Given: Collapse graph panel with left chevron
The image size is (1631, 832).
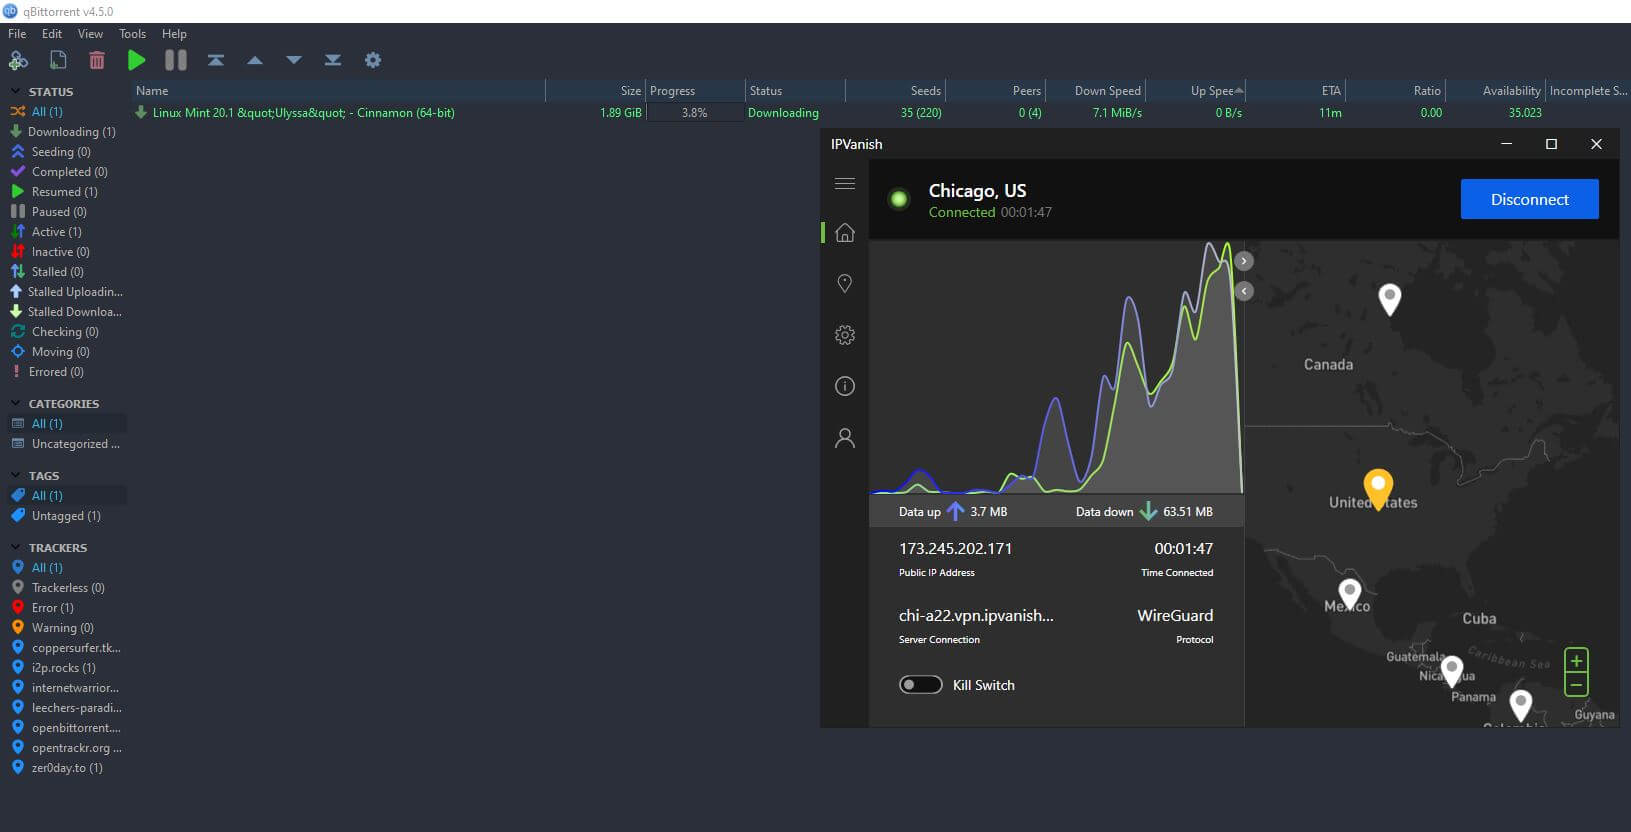Looking at the screenshot, I should point(1244,291).
